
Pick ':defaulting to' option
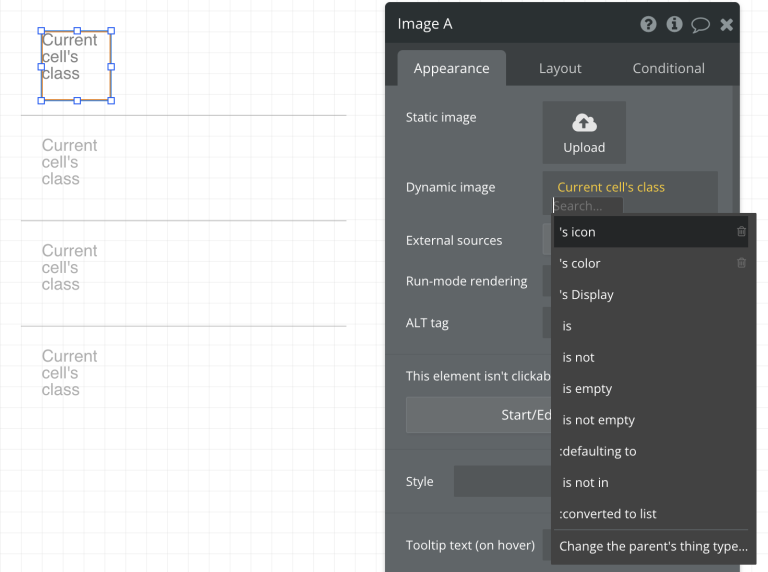point(598,451)
